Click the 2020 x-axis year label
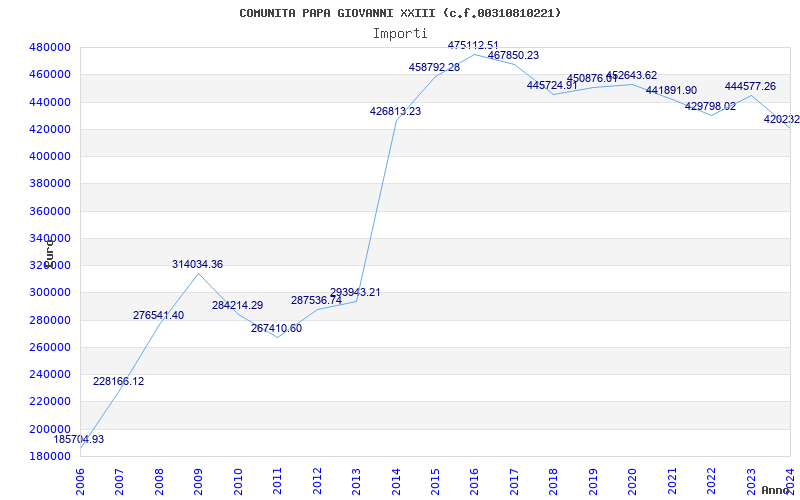The height and width of the screenshot is (500, 800). (x=633, y=482)
